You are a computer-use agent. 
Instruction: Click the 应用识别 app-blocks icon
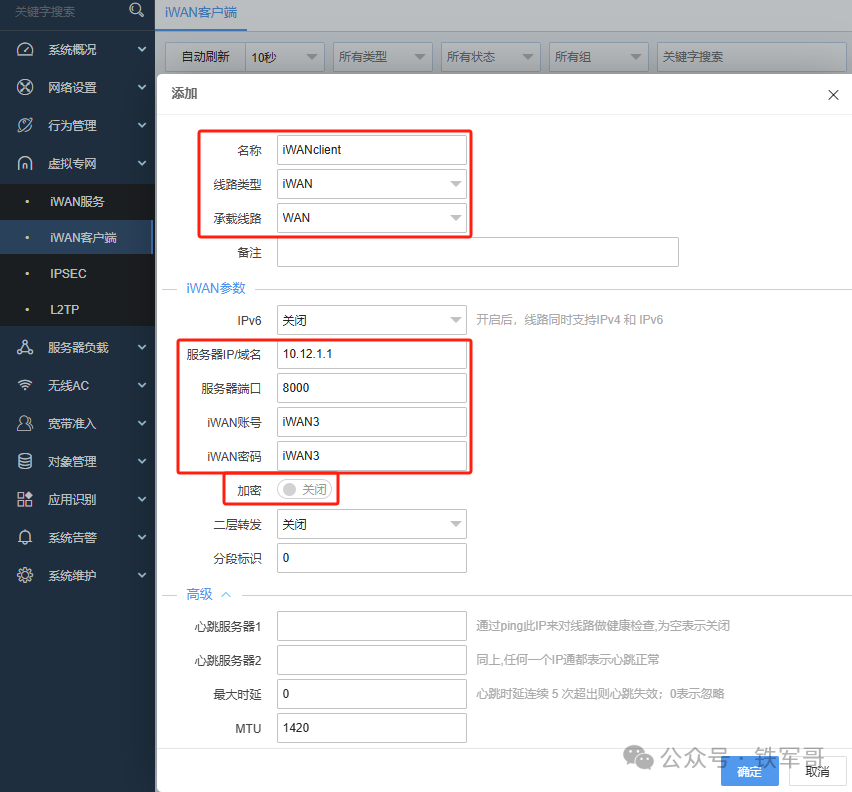(24, 499)
